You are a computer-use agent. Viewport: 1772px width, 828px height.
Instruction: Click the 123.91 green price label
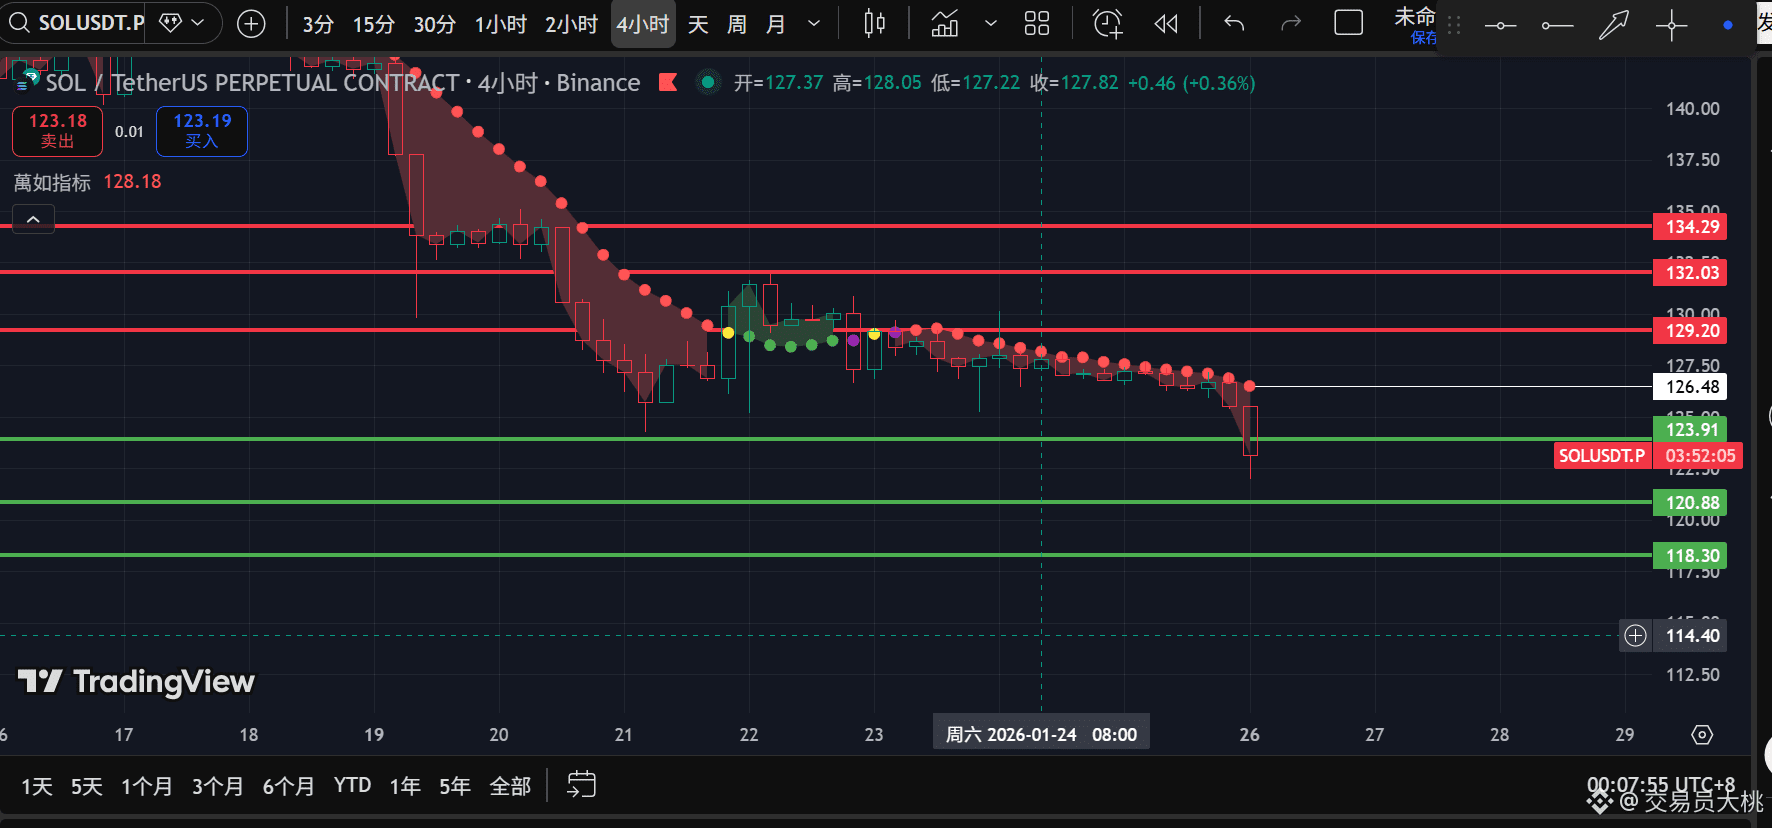coord(1692,430)
